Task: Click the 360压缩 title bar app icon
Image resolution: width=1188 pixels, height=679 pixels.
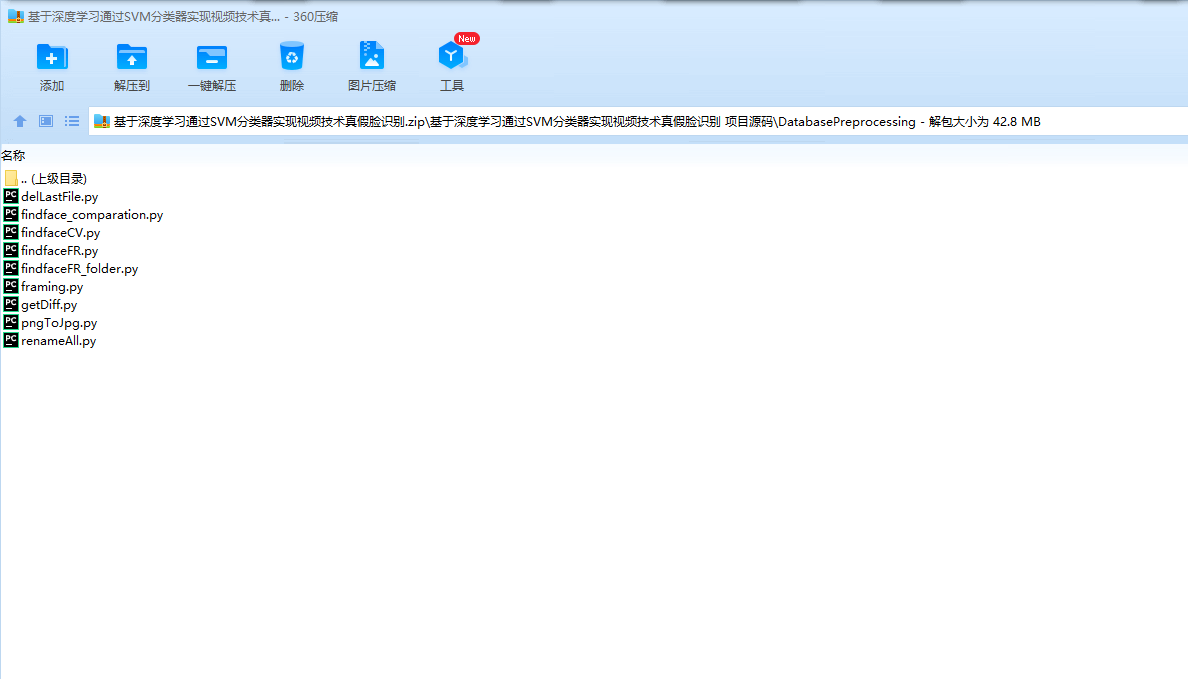Action: [x=16, y=16]
